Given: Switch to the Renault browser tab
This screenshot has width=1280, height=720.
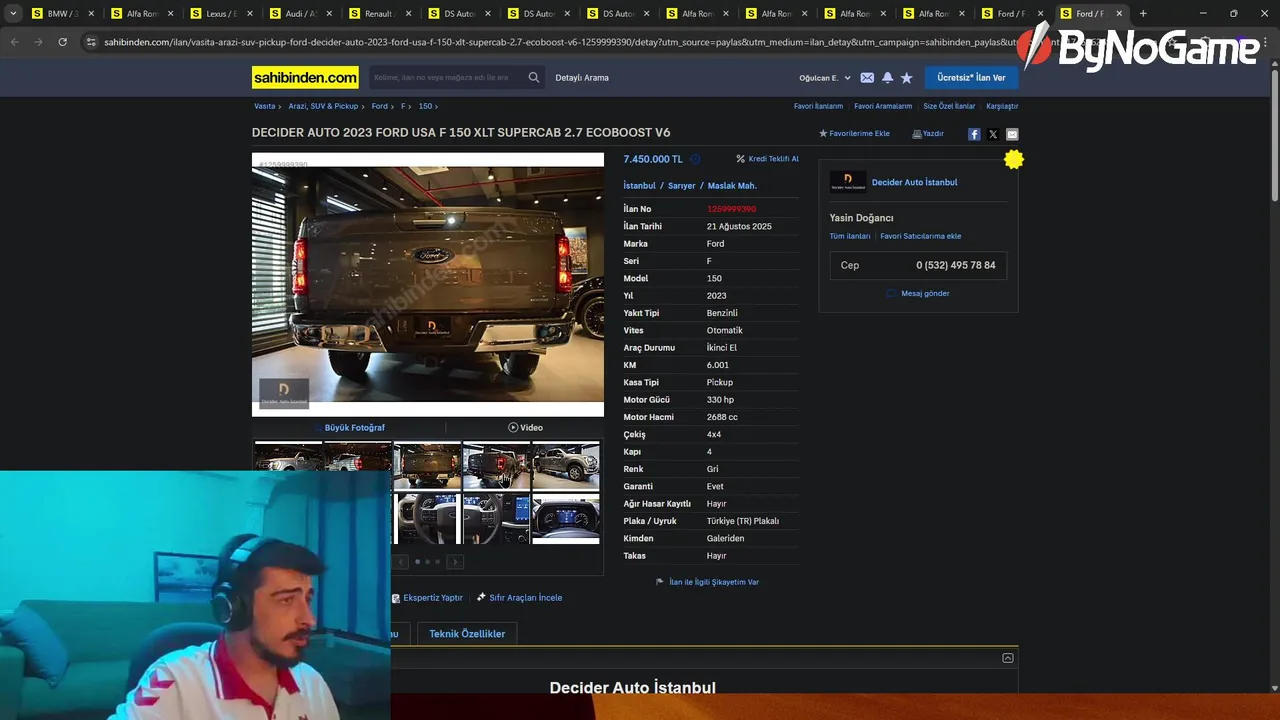Looking at the screenshot, I should click(x=377, y=14).
